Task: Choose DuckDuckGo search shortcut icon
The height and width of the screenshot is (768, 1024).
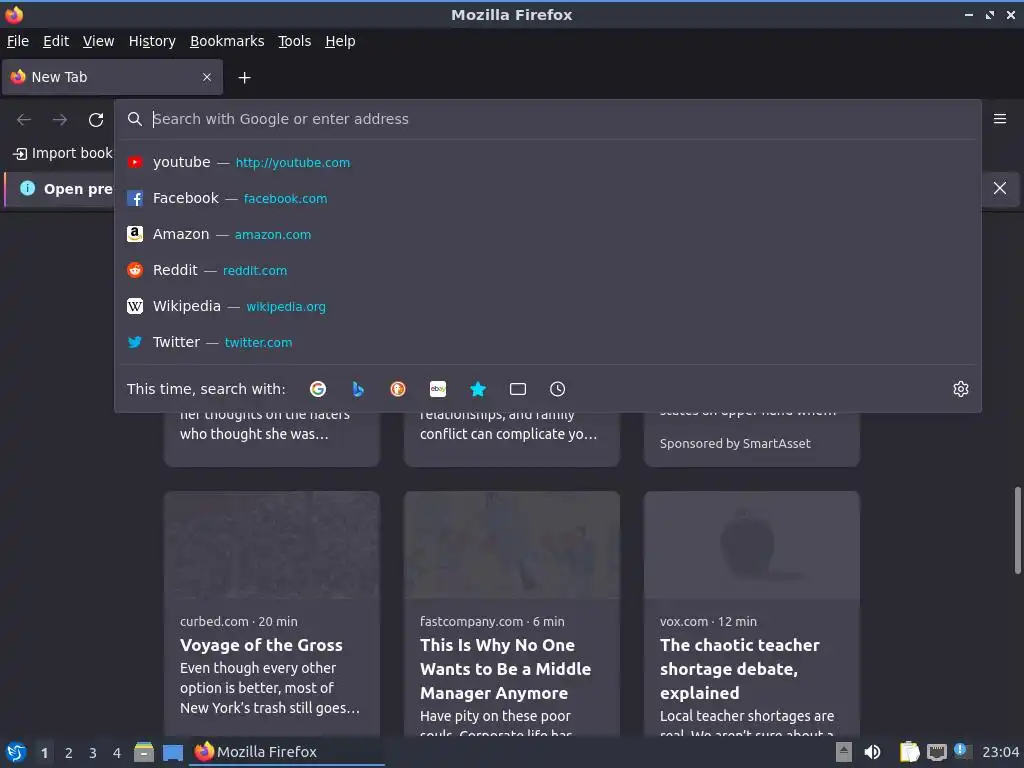Action: [398, 389]
